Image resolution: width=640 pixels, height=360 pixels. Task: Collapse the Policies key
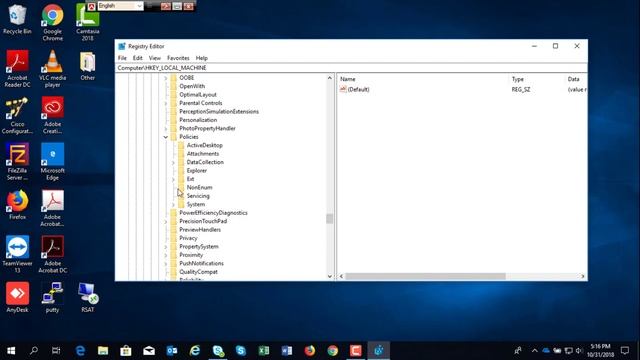click(x=166, y=137)
